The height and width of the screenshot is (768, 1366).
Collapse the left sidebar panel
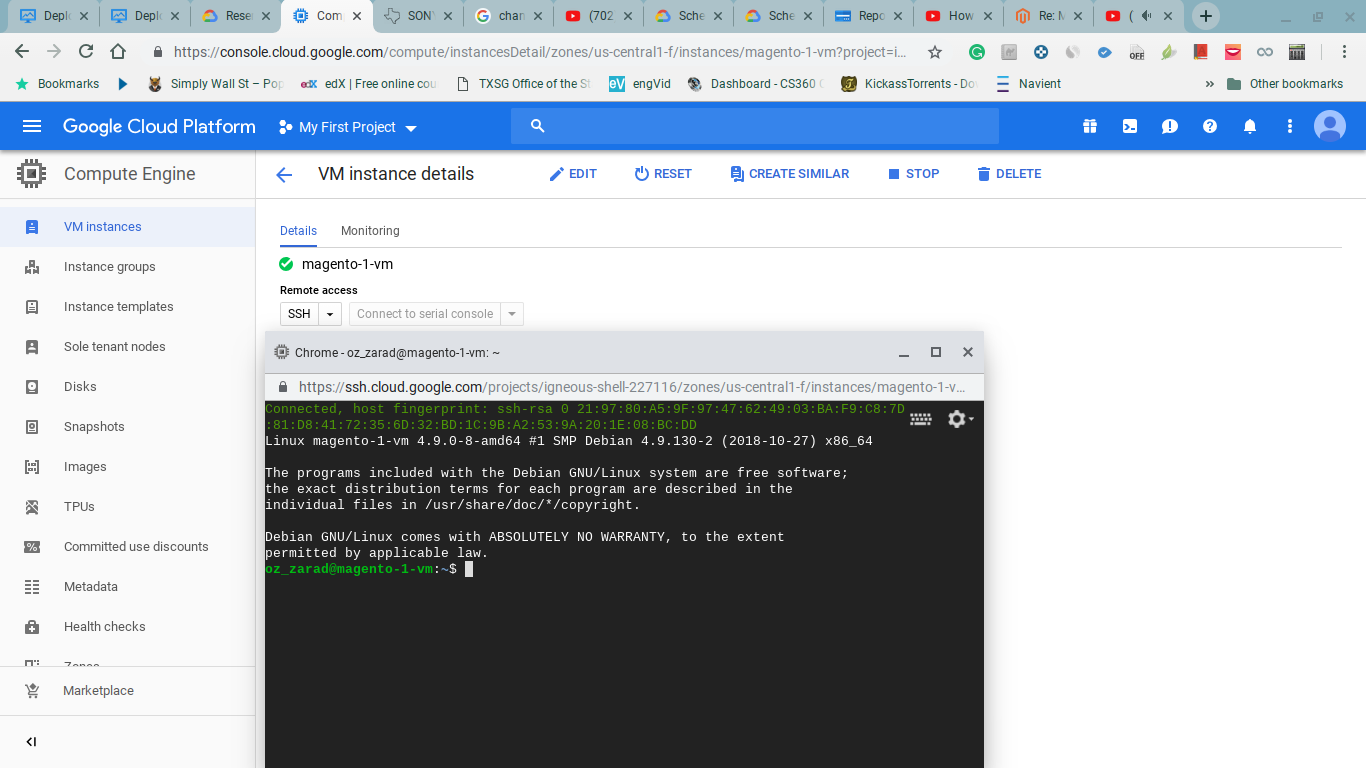click(x=31, y=742)
